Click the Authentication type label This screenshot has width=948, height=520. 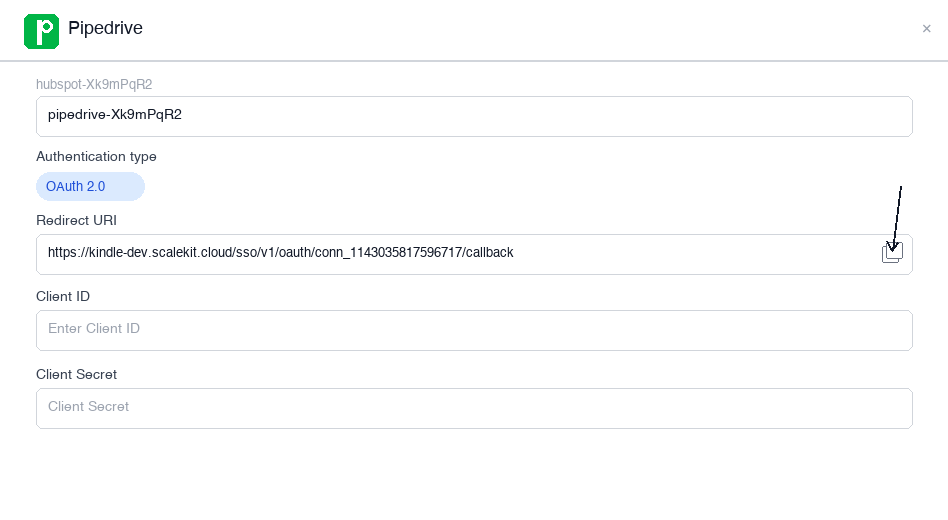(x=96, y=156)
